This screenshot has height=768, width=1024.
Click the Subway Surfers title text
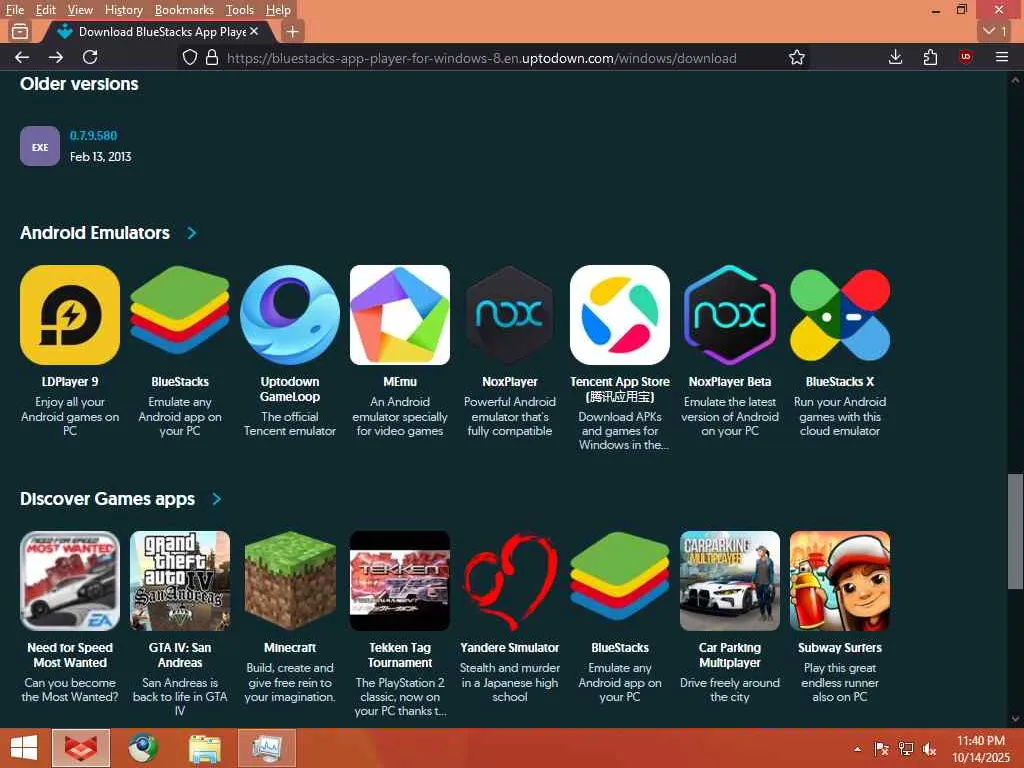(x=840, y=648)
